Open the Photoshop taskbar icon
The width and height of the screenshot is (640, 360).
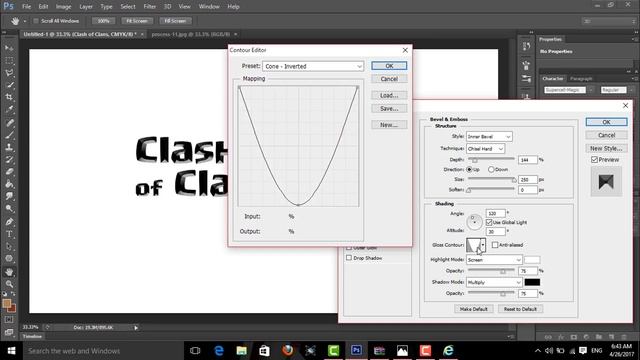coord(356,350)
